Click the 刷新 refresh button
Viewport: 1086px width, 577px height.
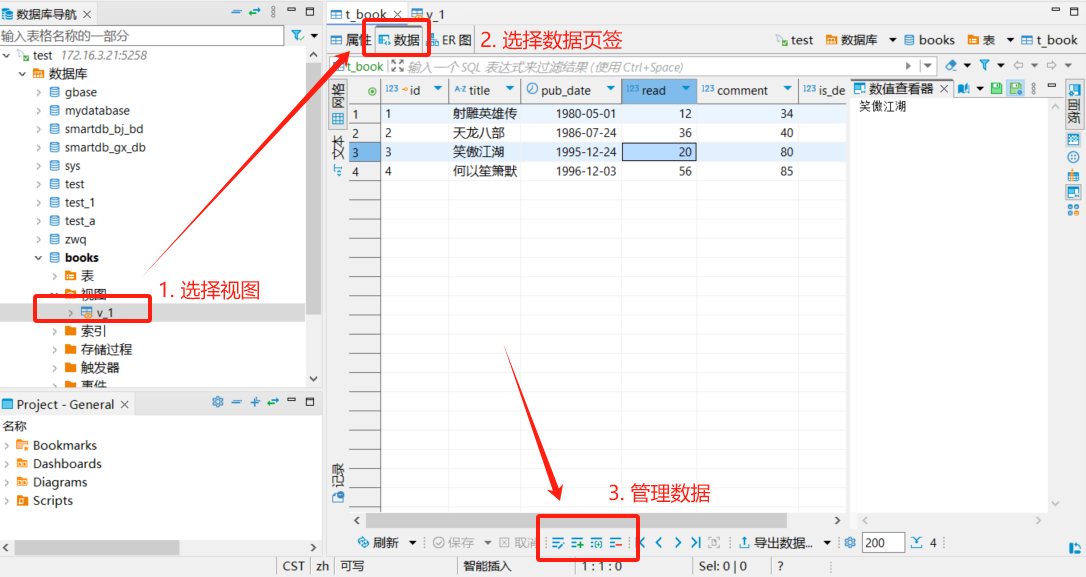pos(379,543)
